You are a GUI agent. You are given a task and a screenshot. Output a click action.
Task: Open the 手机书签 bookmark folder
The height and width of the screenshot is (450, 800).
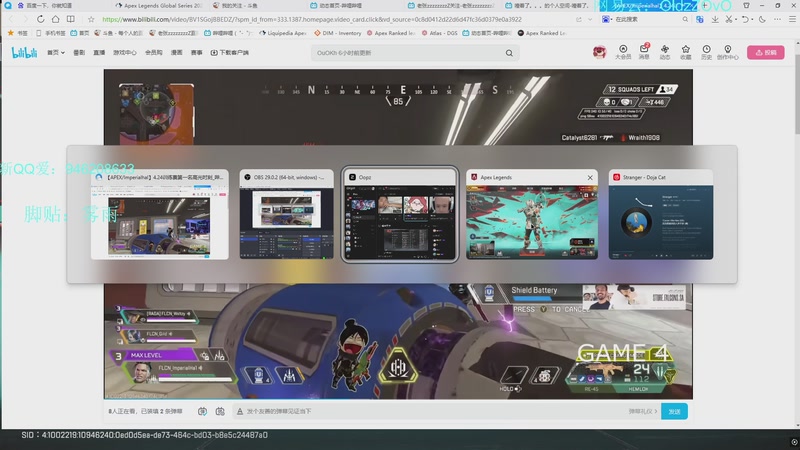(51, 33)
